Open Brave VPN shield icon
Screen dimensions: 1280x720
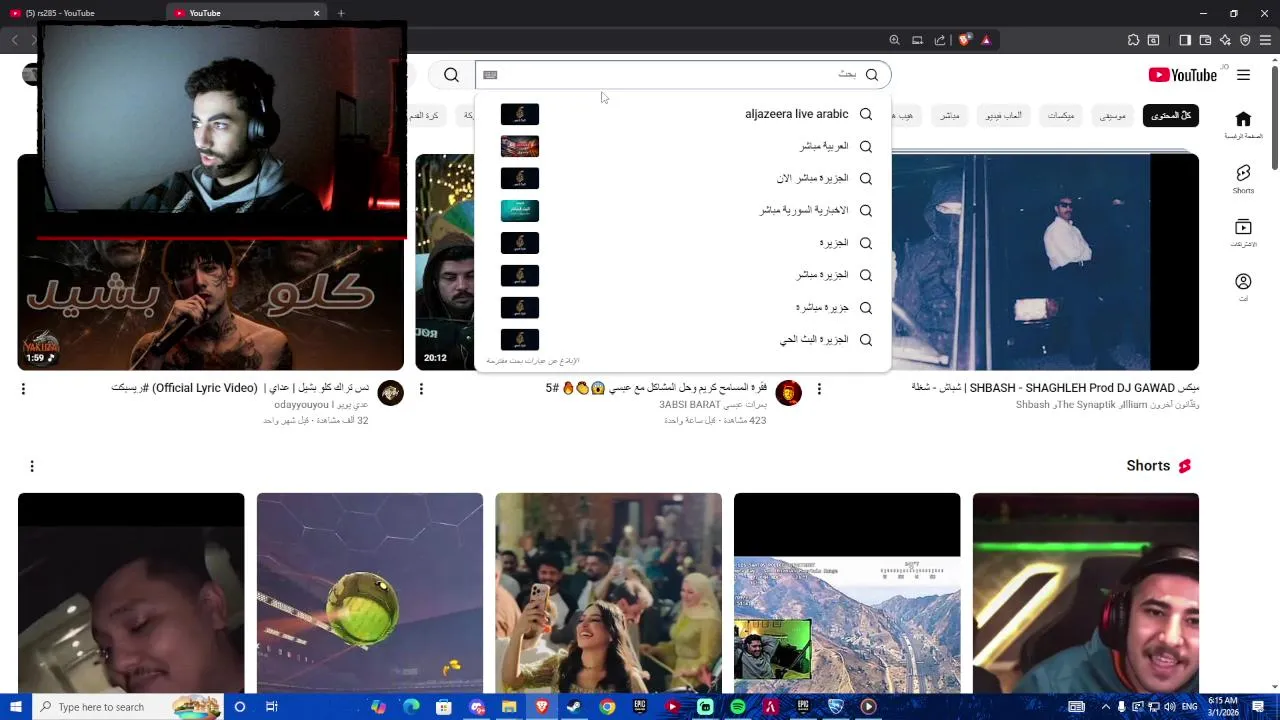pos(1245,40)
